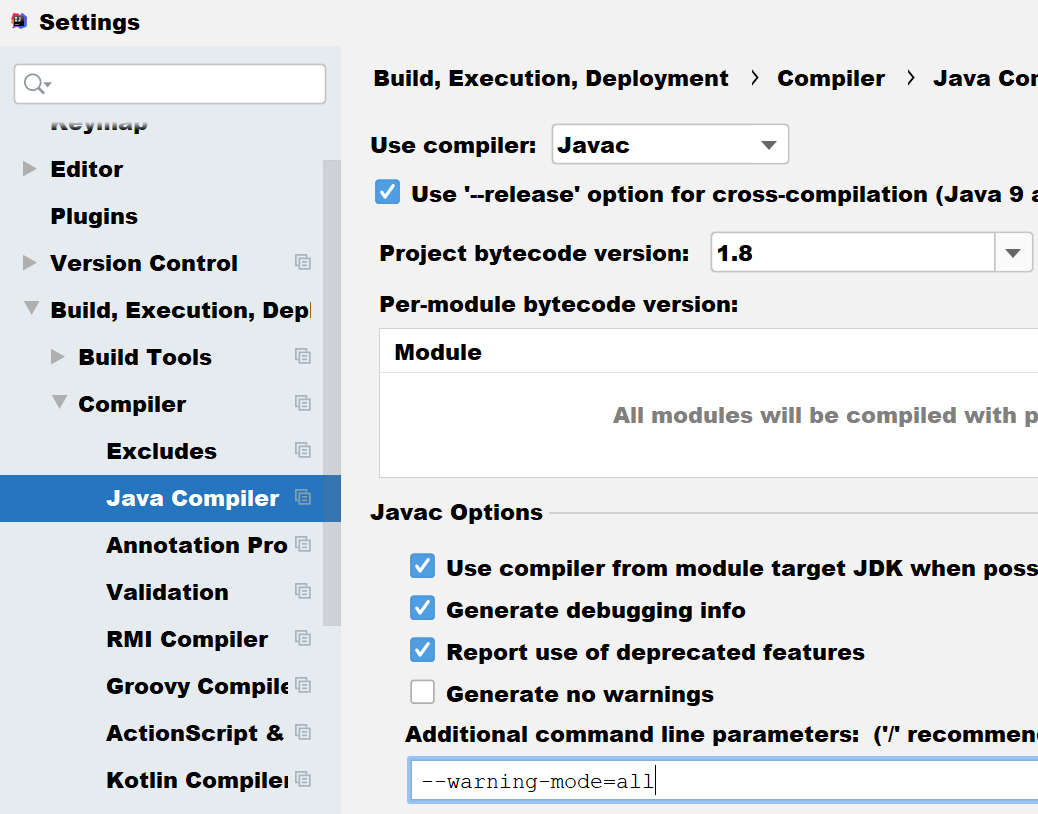The width and height of the screenshot is (1038, 814).
Task: Select Plugins in settings tree
Action: point(94,216)
